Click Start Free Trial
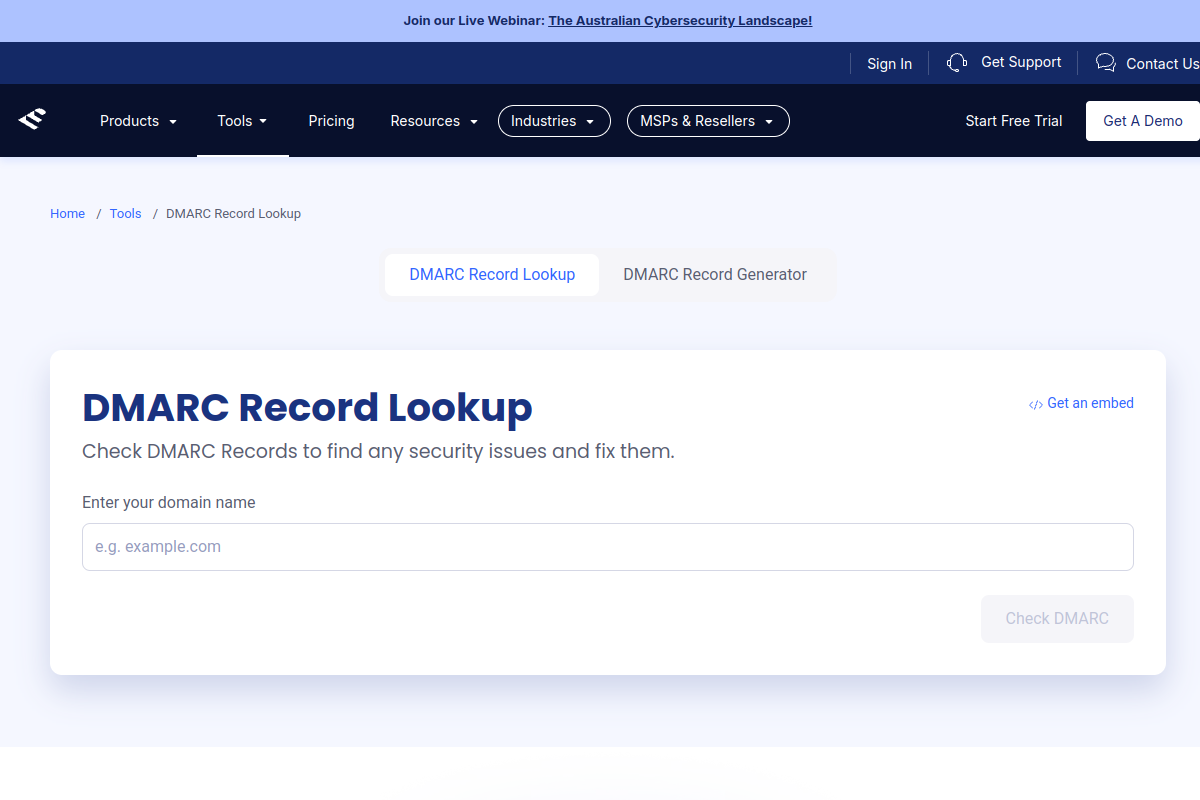 click(1013, 120)
